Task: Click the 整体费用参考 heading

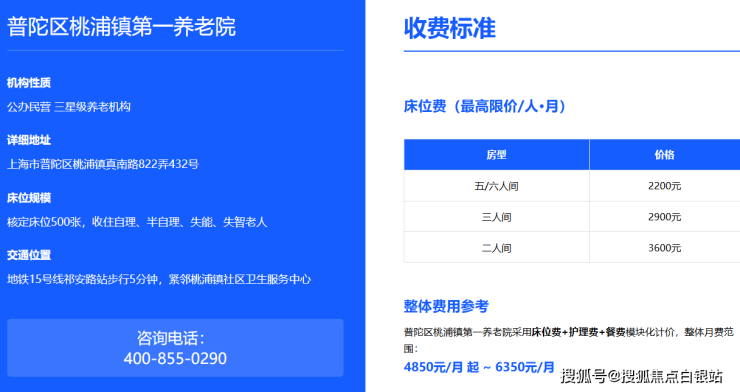Action: [446, 306]
